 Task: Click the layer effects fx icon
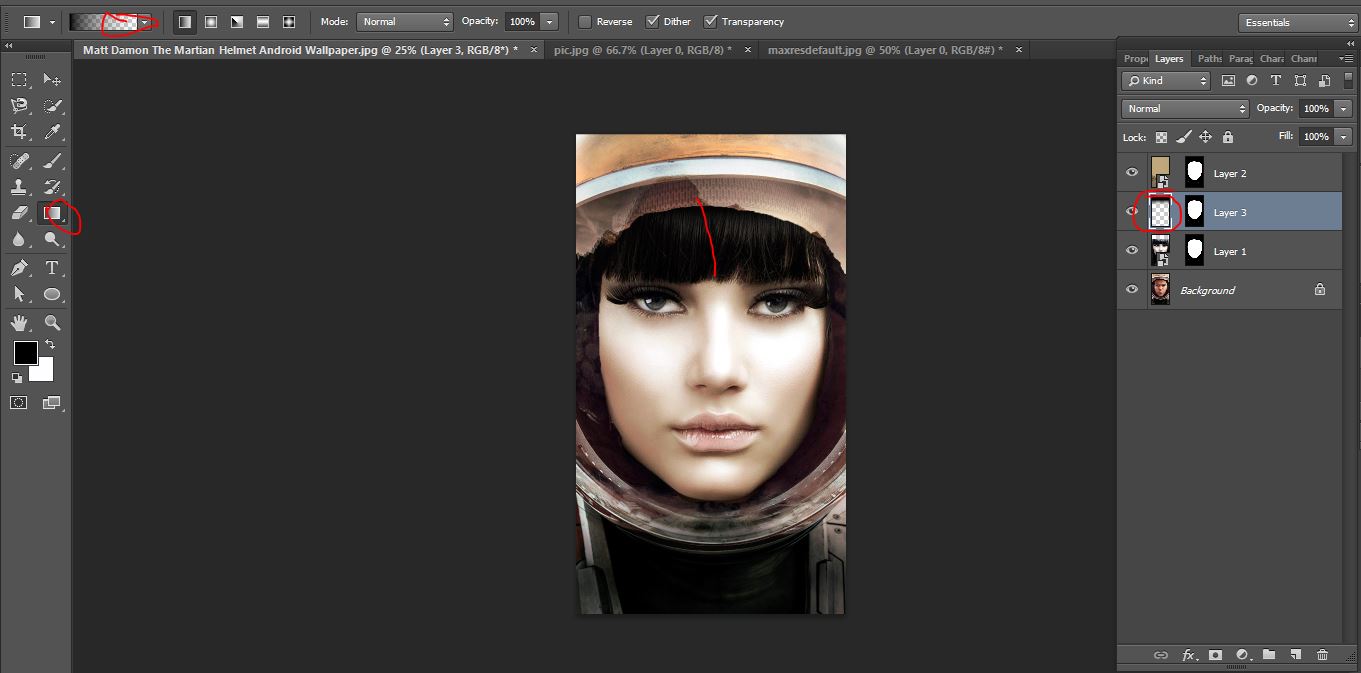[1188, 655]
